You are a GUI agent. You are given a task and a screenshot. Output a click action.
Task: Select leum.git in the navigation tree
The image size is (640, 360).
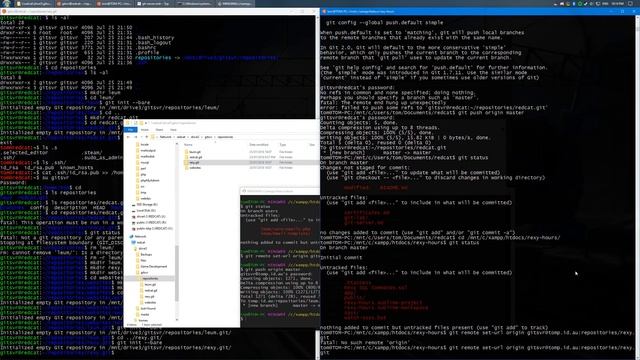(150, 284)
